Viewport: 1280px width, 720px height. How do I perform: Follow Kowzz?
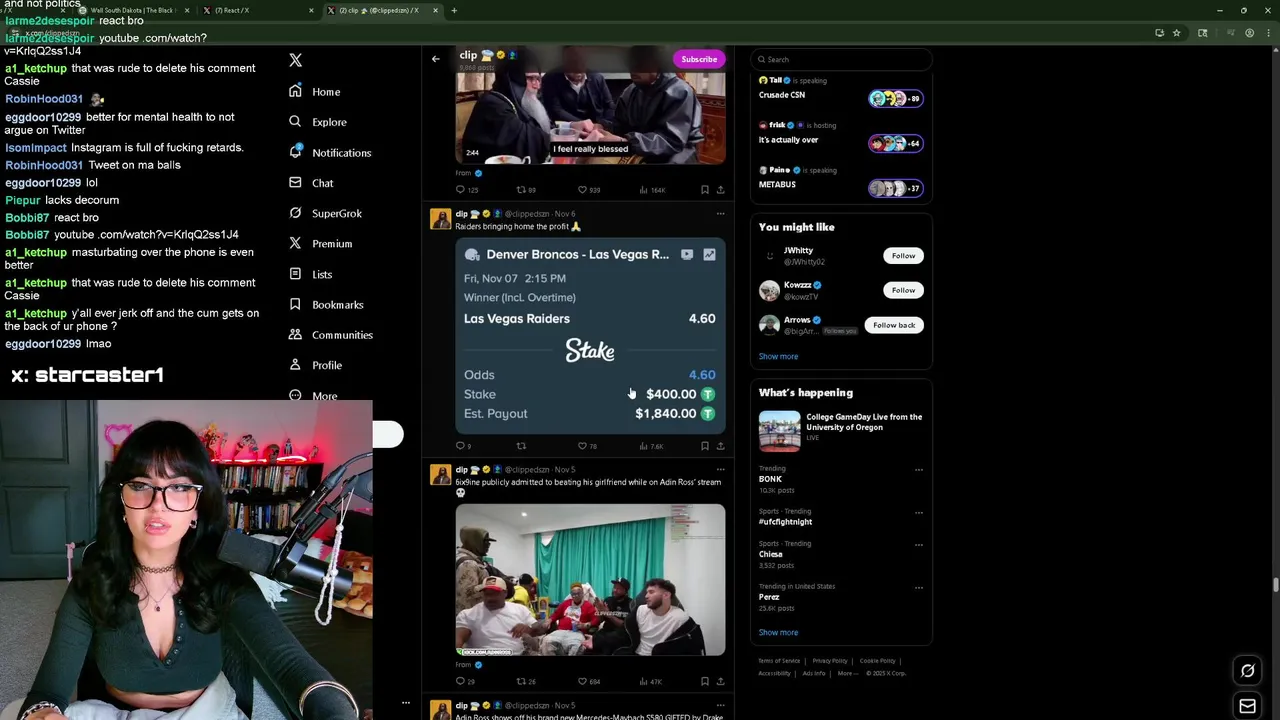click(903, 290)
